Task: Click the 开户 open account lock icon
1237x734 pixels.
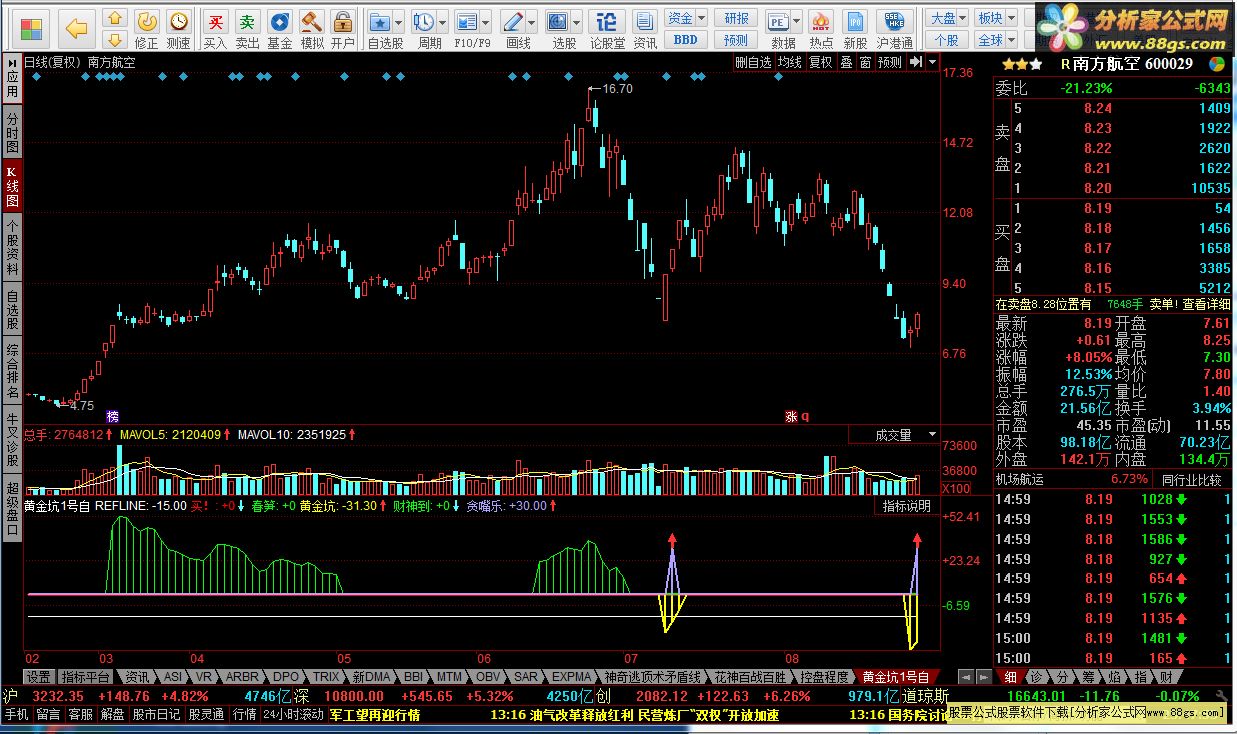Action: click(343, 29)
